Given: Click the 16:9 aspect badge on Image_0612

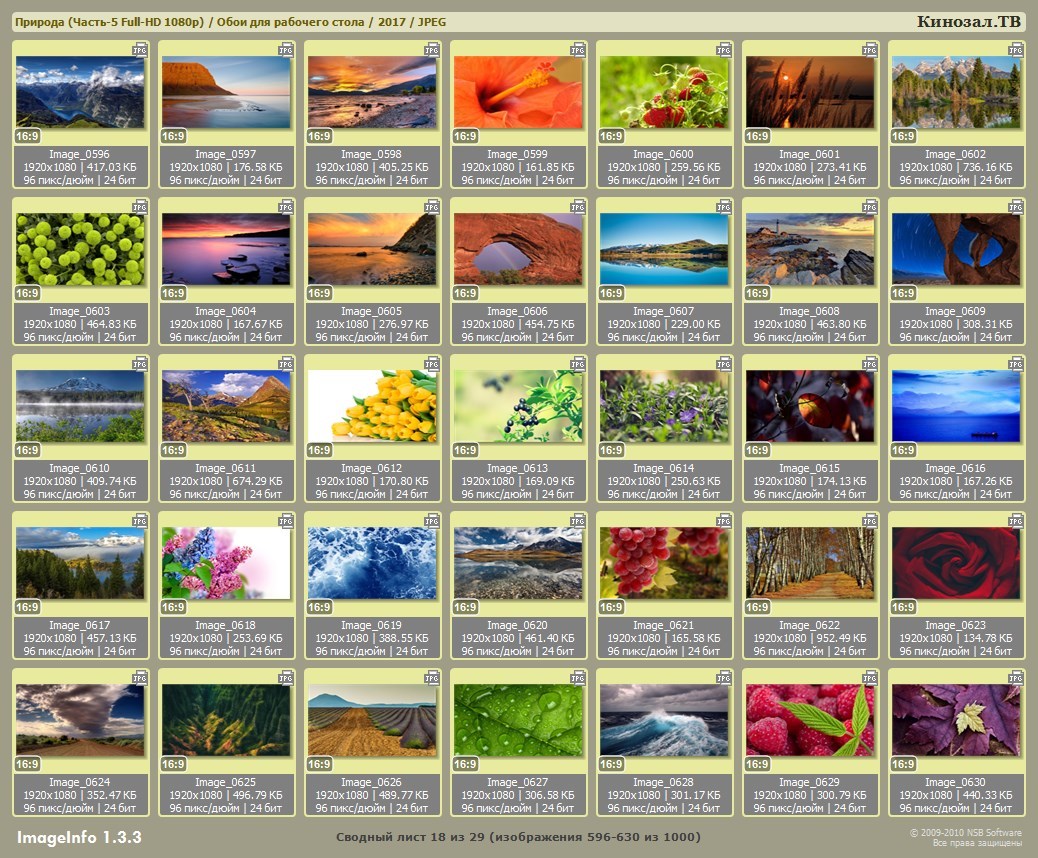Looking at the screenshot, I should point(319,450).
